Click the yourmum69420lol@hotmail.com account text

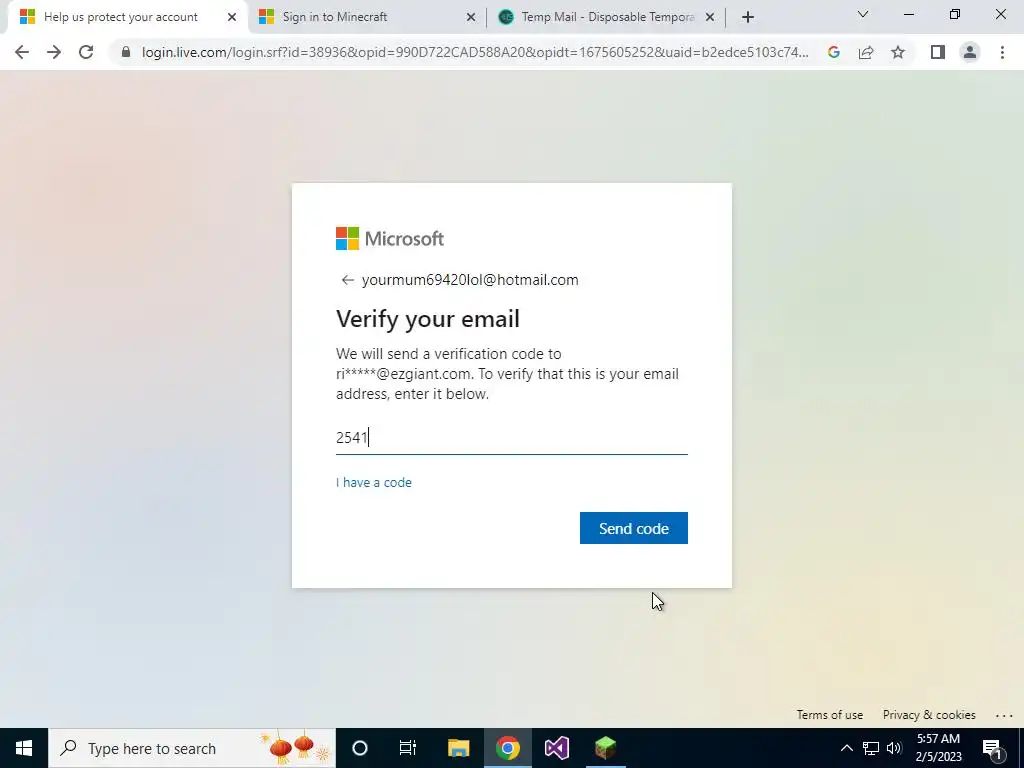[470, 280]
